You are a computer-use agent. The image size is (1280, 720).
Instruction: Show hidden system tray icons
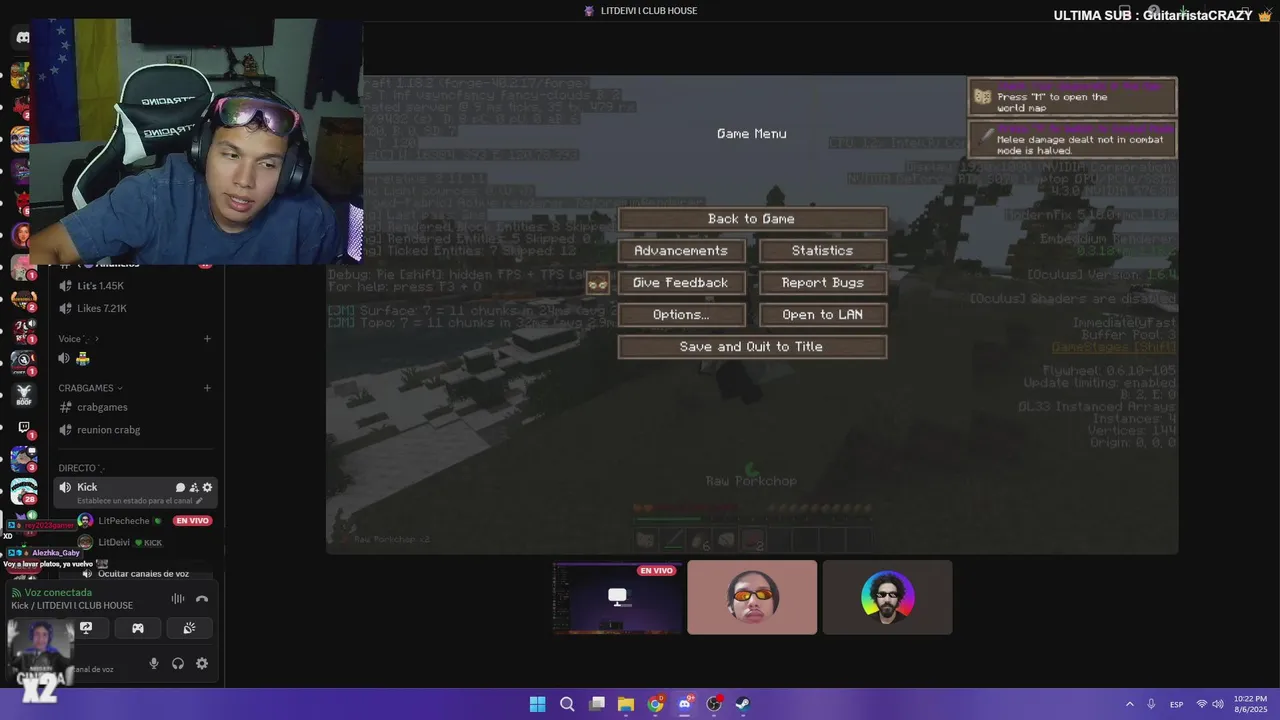coord(1130,704)
